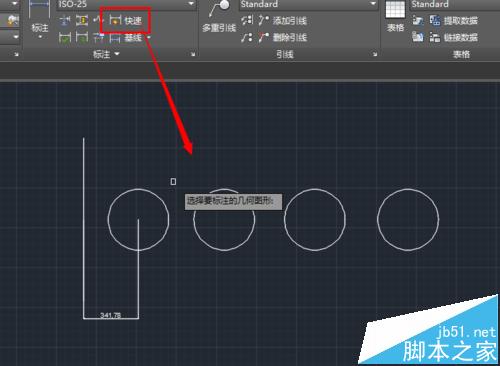The height and width of the screenshot is (366, 500).
Task: Click the partially visible icon at far-left ribbon edge
Action: [13, 21]
